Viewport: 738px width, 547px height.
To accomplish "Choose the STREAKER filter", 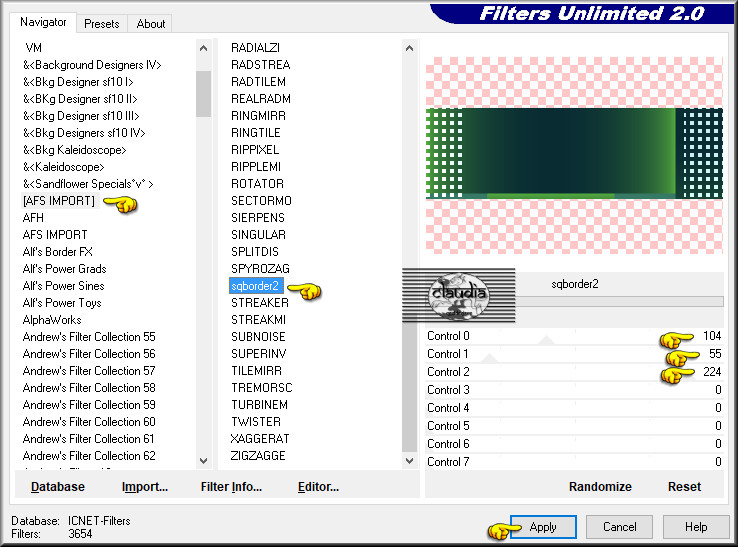I will (x=260, y=303).
